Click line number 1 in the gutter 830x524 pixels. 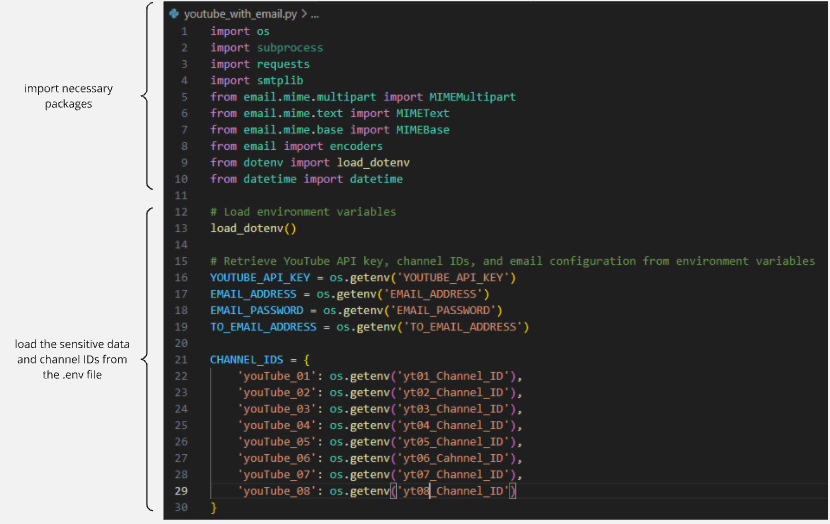click(184, 31)
